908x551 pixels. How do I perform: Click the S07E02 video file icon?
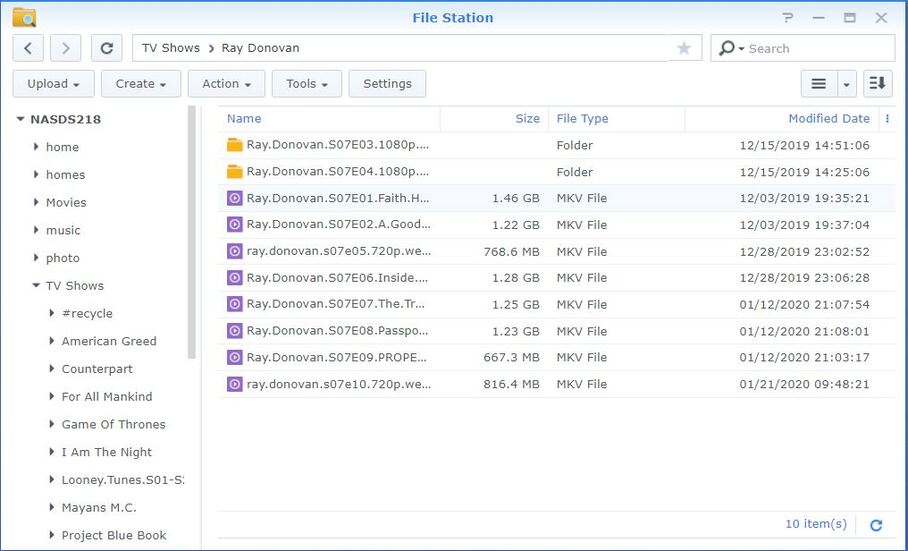point(235,225)
